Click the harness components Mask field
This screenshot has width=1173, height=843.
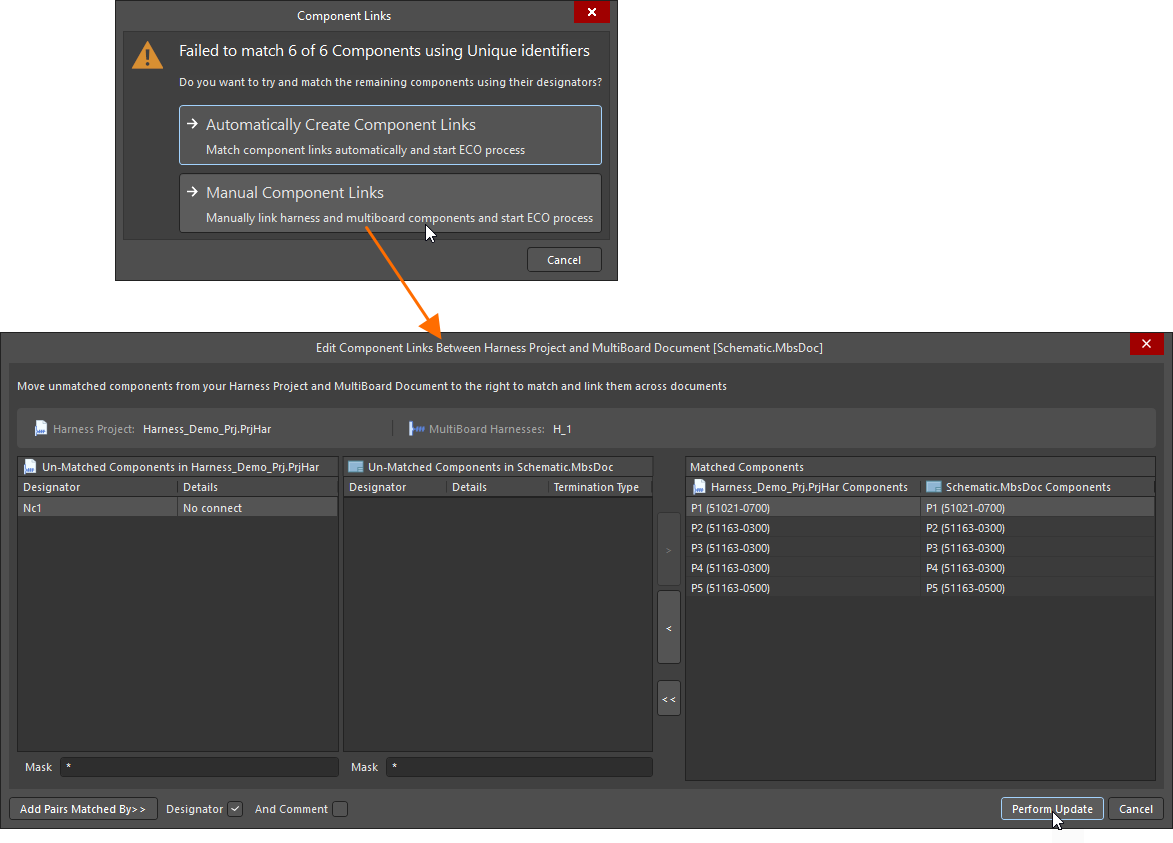click(x=199, y=767)
